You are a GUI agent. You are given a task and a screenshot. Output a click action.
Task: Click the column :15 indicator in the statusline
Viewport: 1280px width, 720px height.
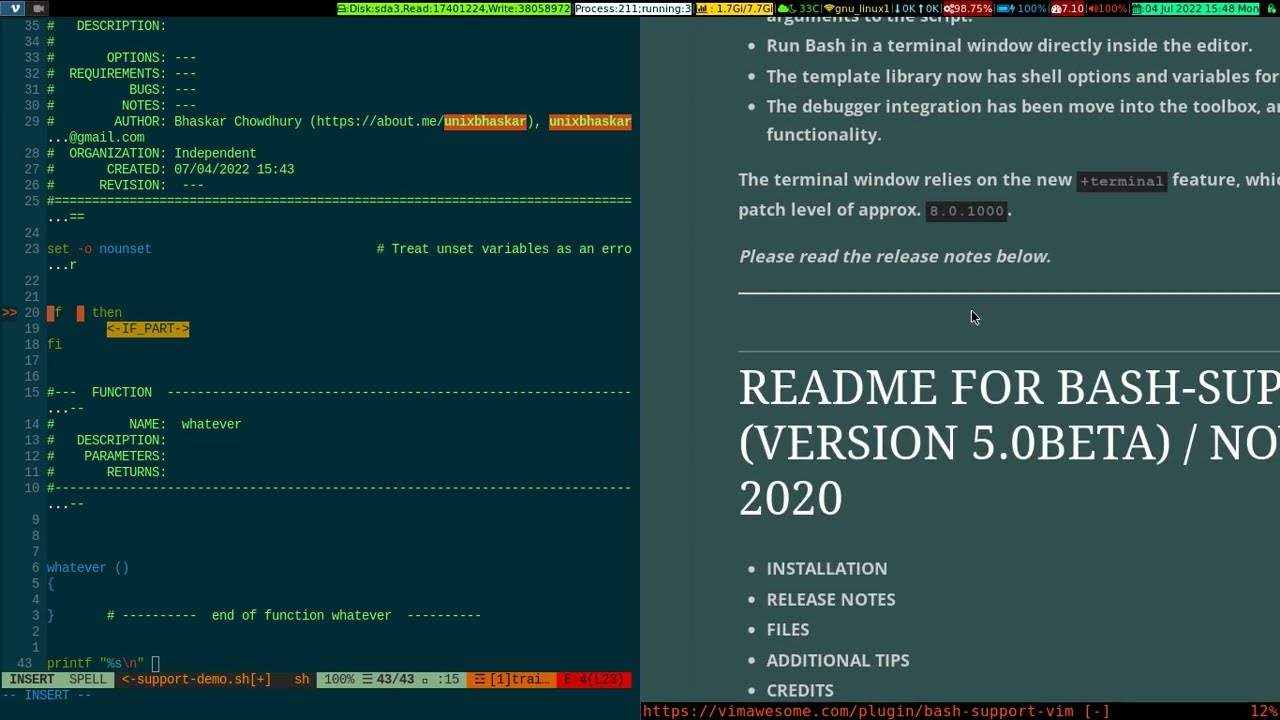click(x=448, y=679)
